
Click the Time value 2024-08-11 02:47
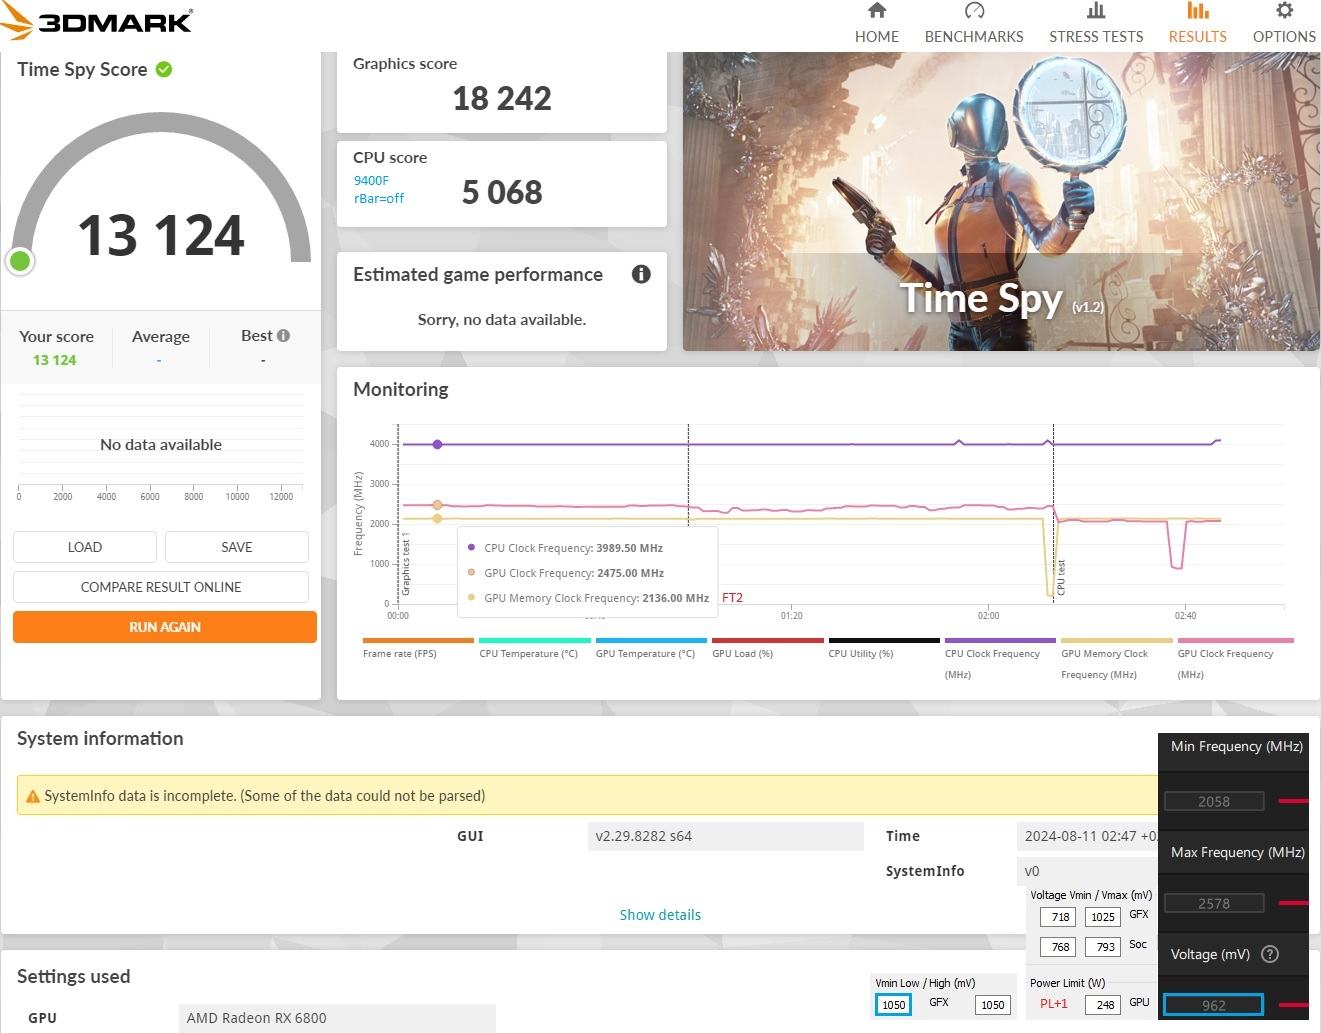pos(1087,836)
